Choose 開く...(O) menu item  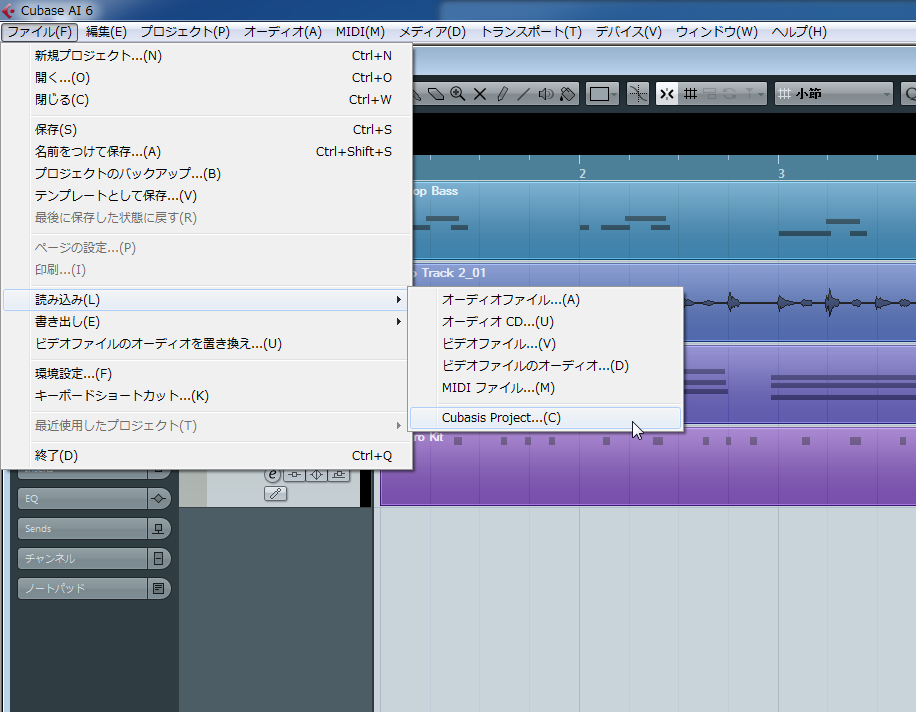pyautogui.click(x=207, y=78)
